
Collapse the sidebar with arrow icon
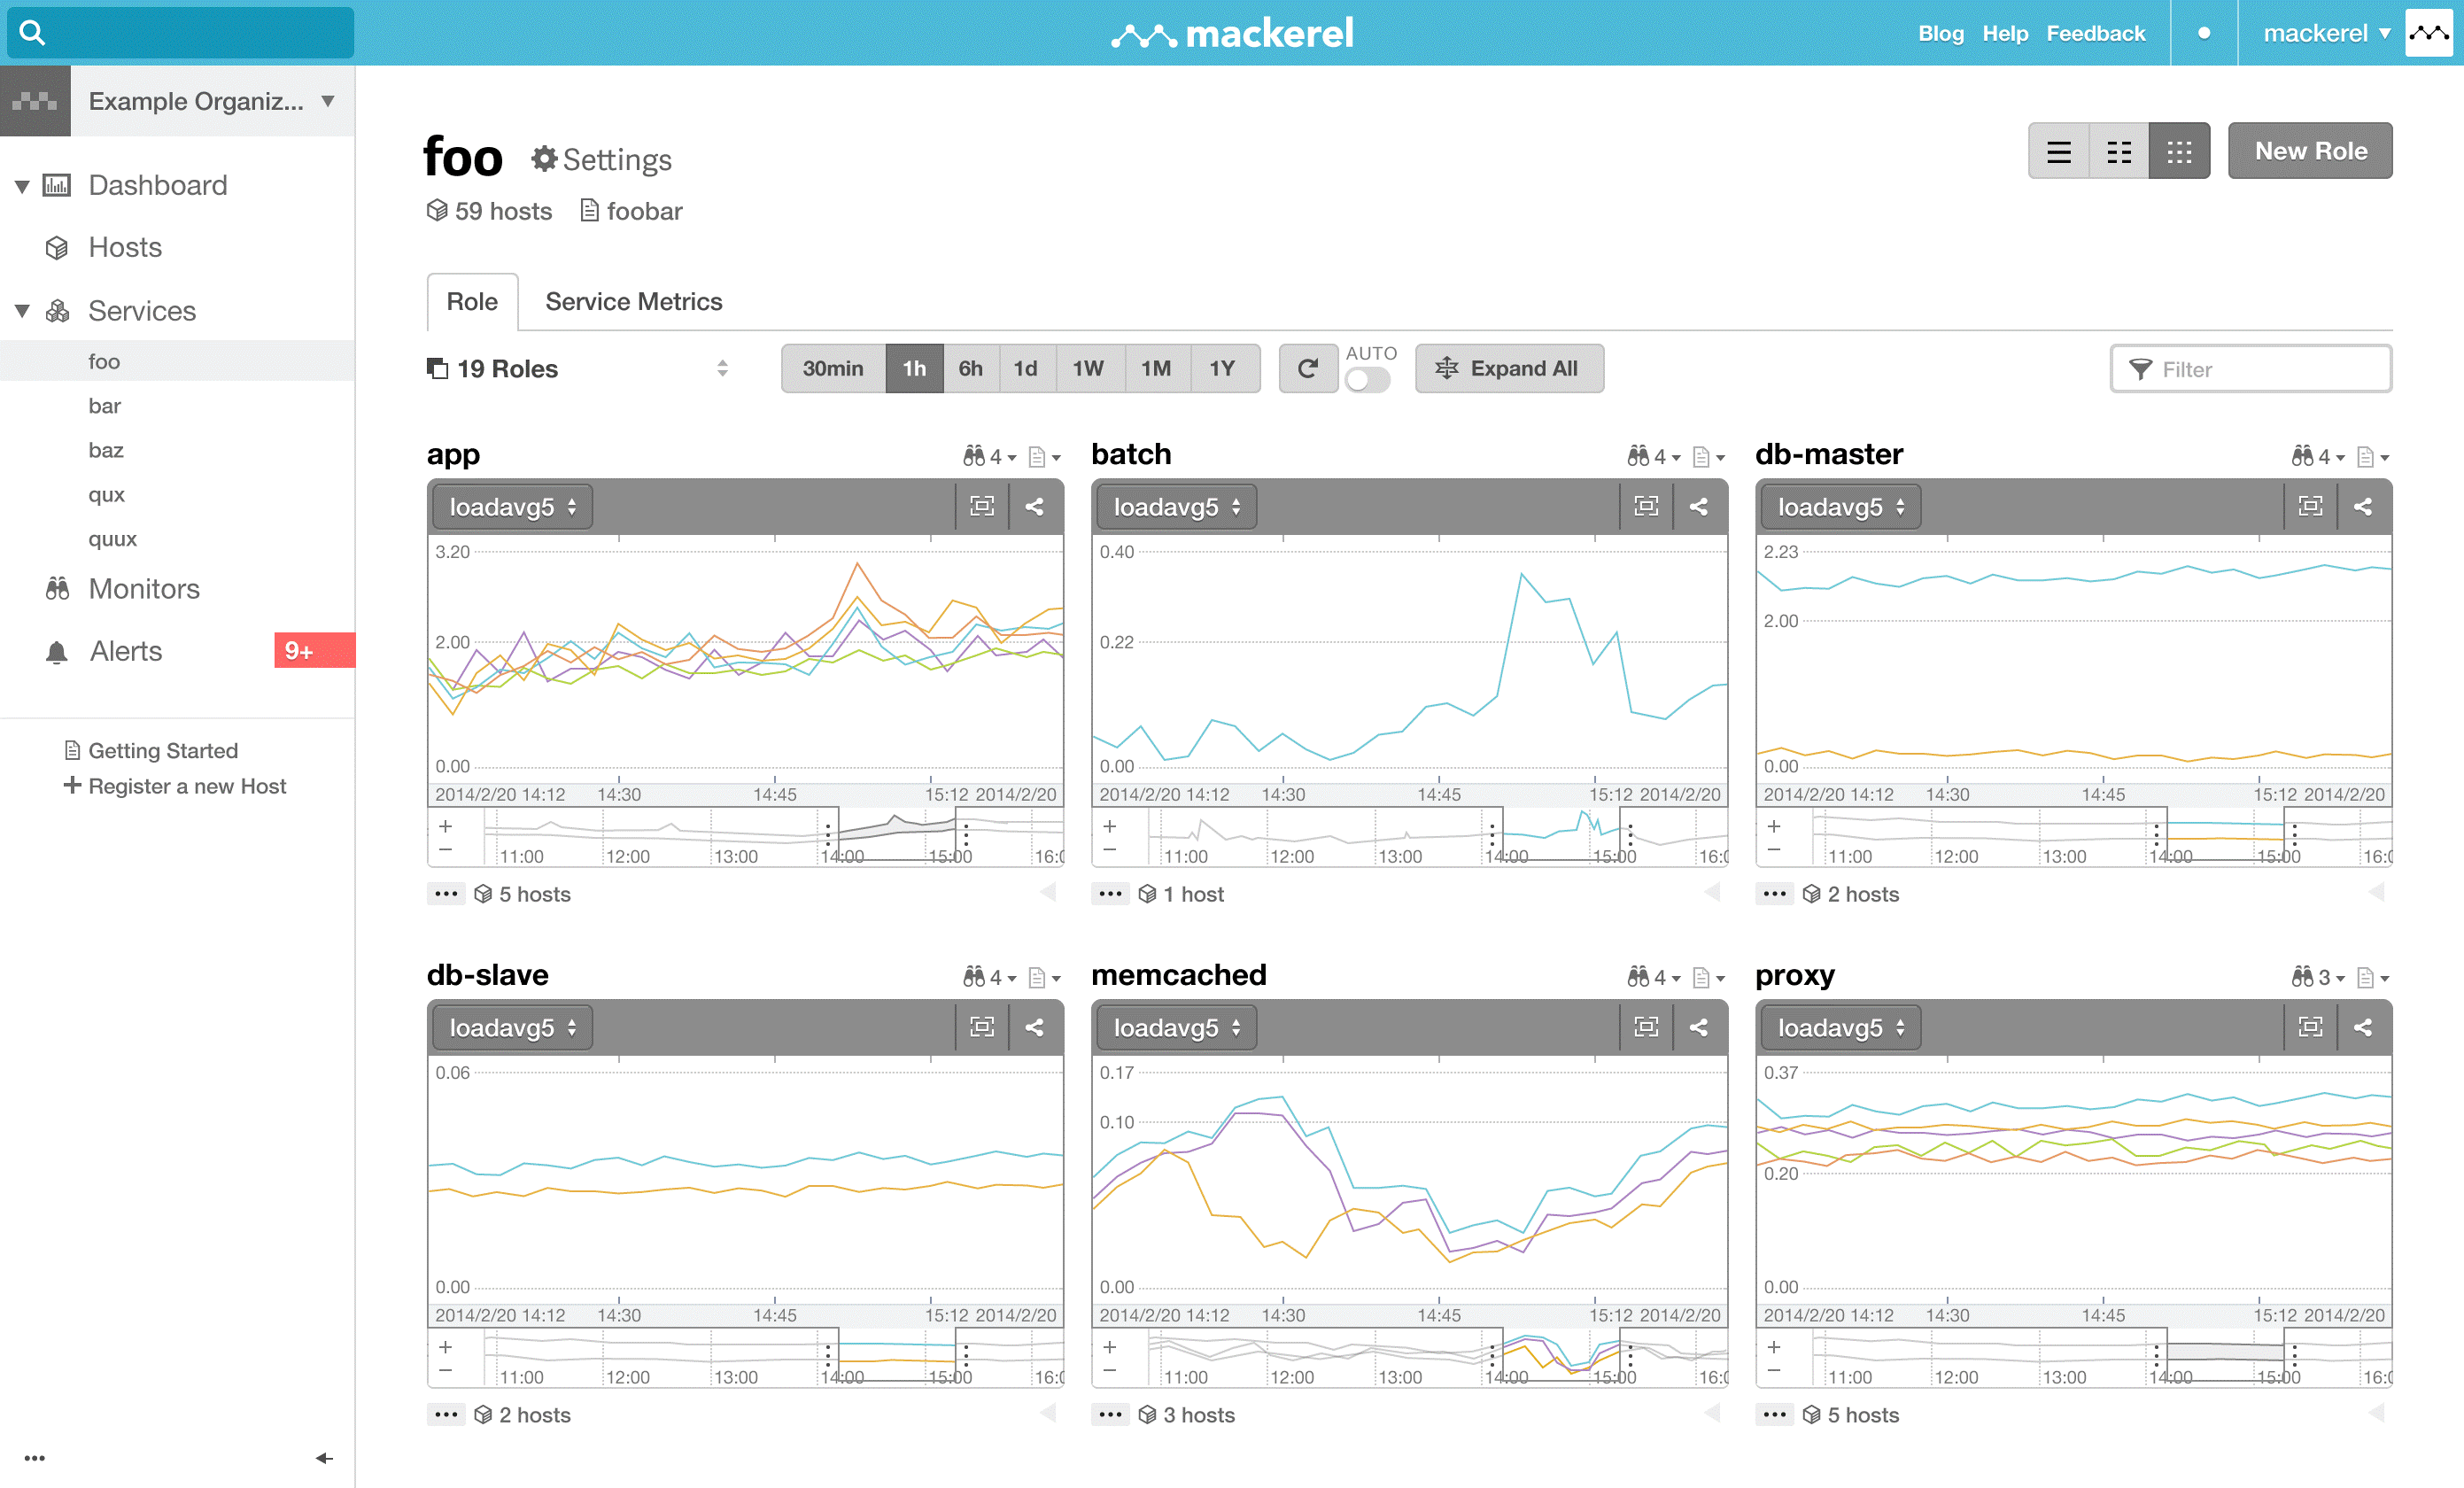point(324,1458)
